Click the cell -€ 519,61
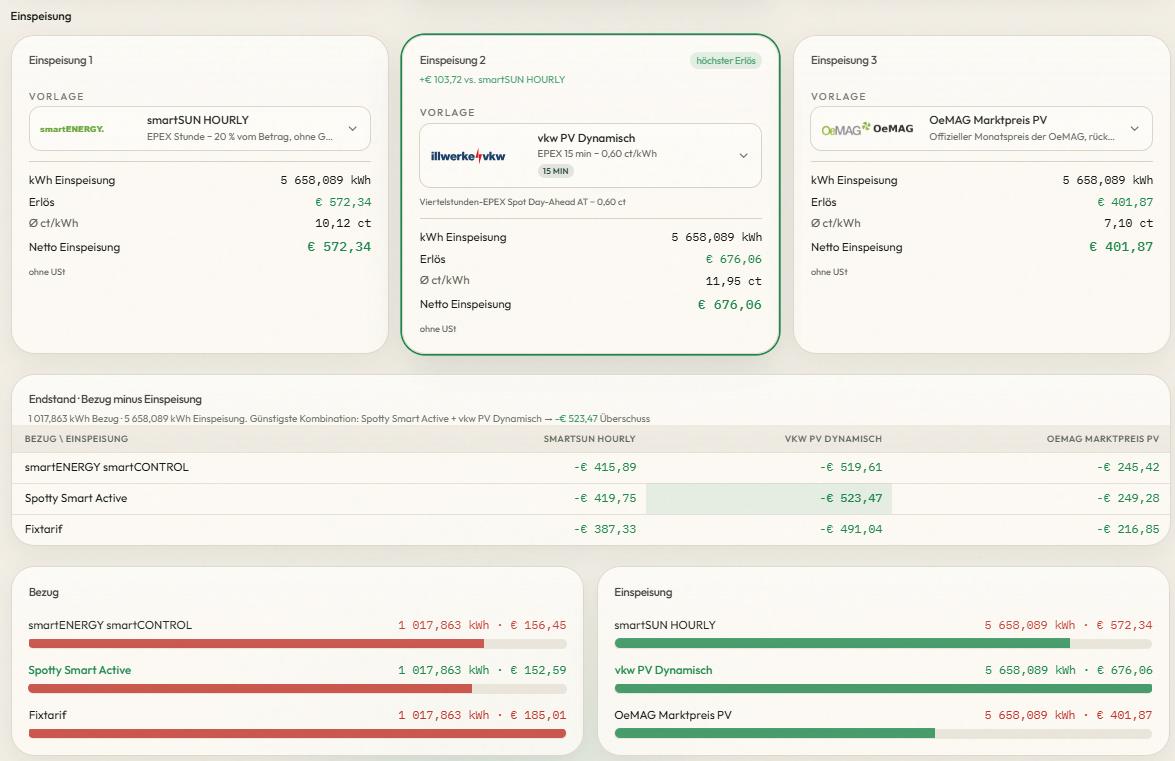The image size is (1175, 761). (x=851, y=467)
